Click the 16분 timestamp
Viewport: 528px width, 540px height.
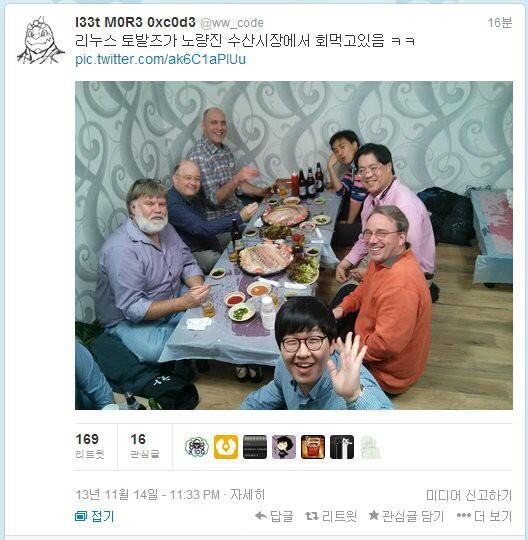(x=500, y=23)
